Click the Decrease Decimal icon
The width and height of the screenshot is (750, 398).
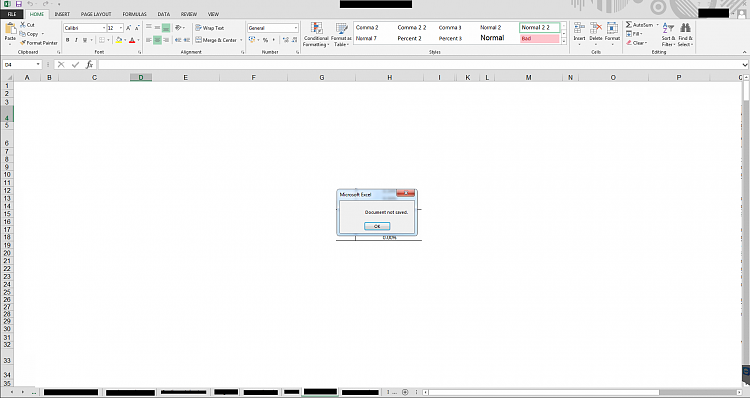(294, 40)
